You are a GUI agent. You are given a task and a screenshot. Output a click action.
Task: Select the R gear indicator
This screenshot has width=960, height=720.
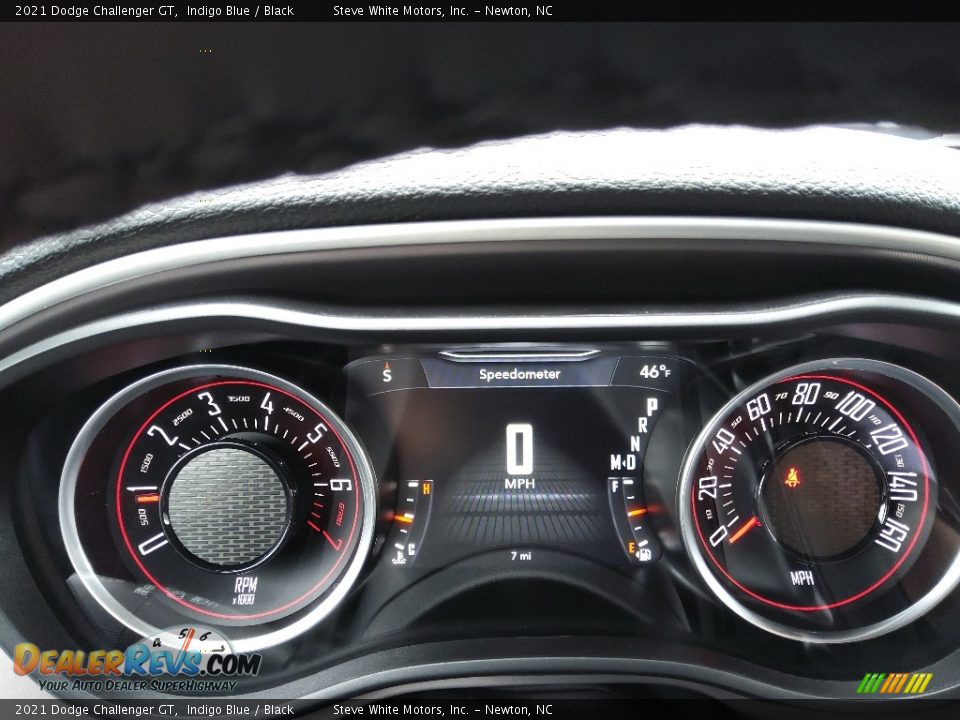coord(643,425)
